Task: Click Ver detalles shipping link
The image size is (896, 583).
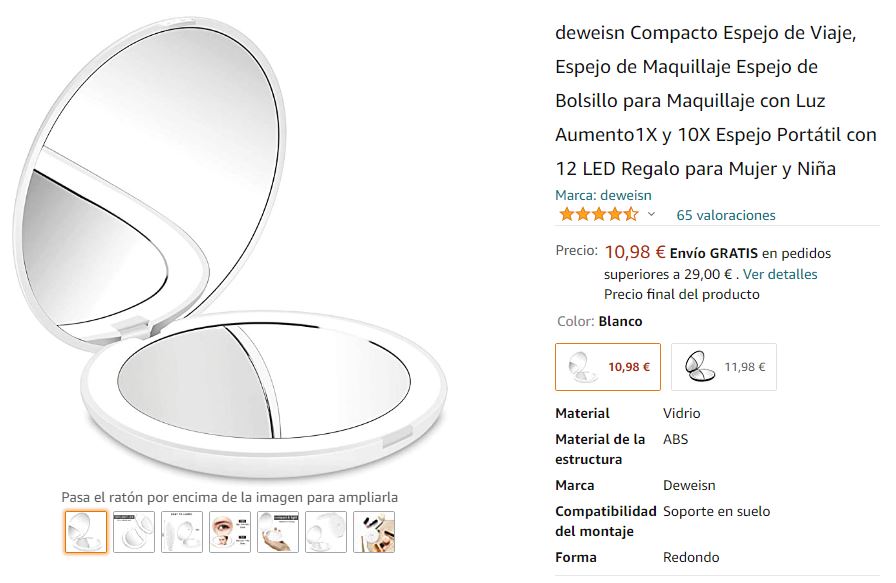Action: 780,274
